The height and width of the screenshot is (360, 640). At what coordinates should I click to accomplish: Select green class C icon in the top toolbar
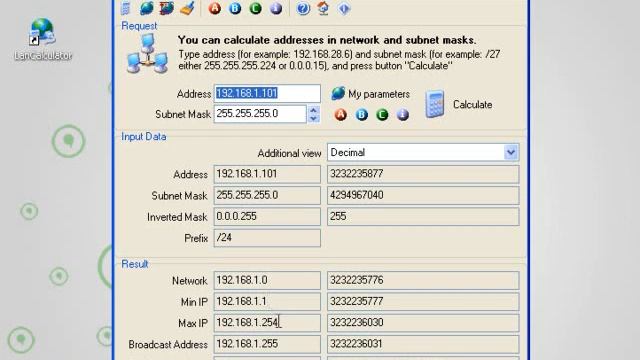coord(256,8)
